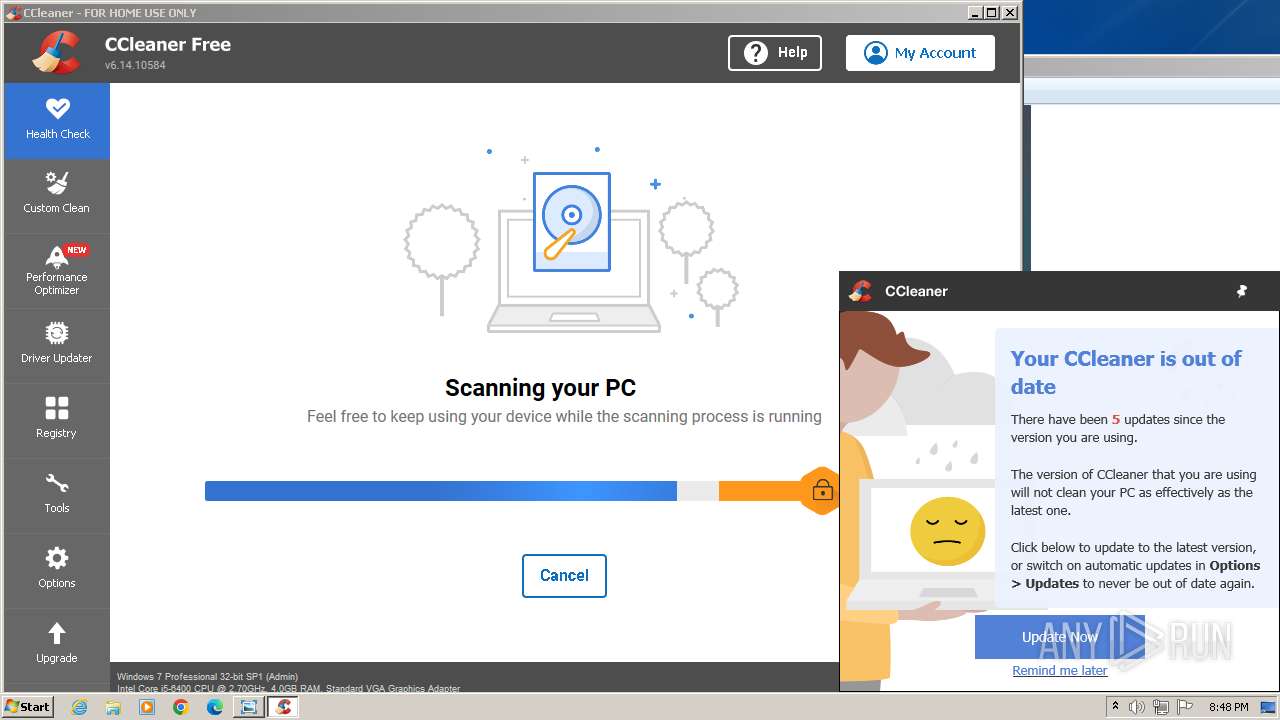
Task: Show hidden system tray icons
Action: [x=1116, y=707]
